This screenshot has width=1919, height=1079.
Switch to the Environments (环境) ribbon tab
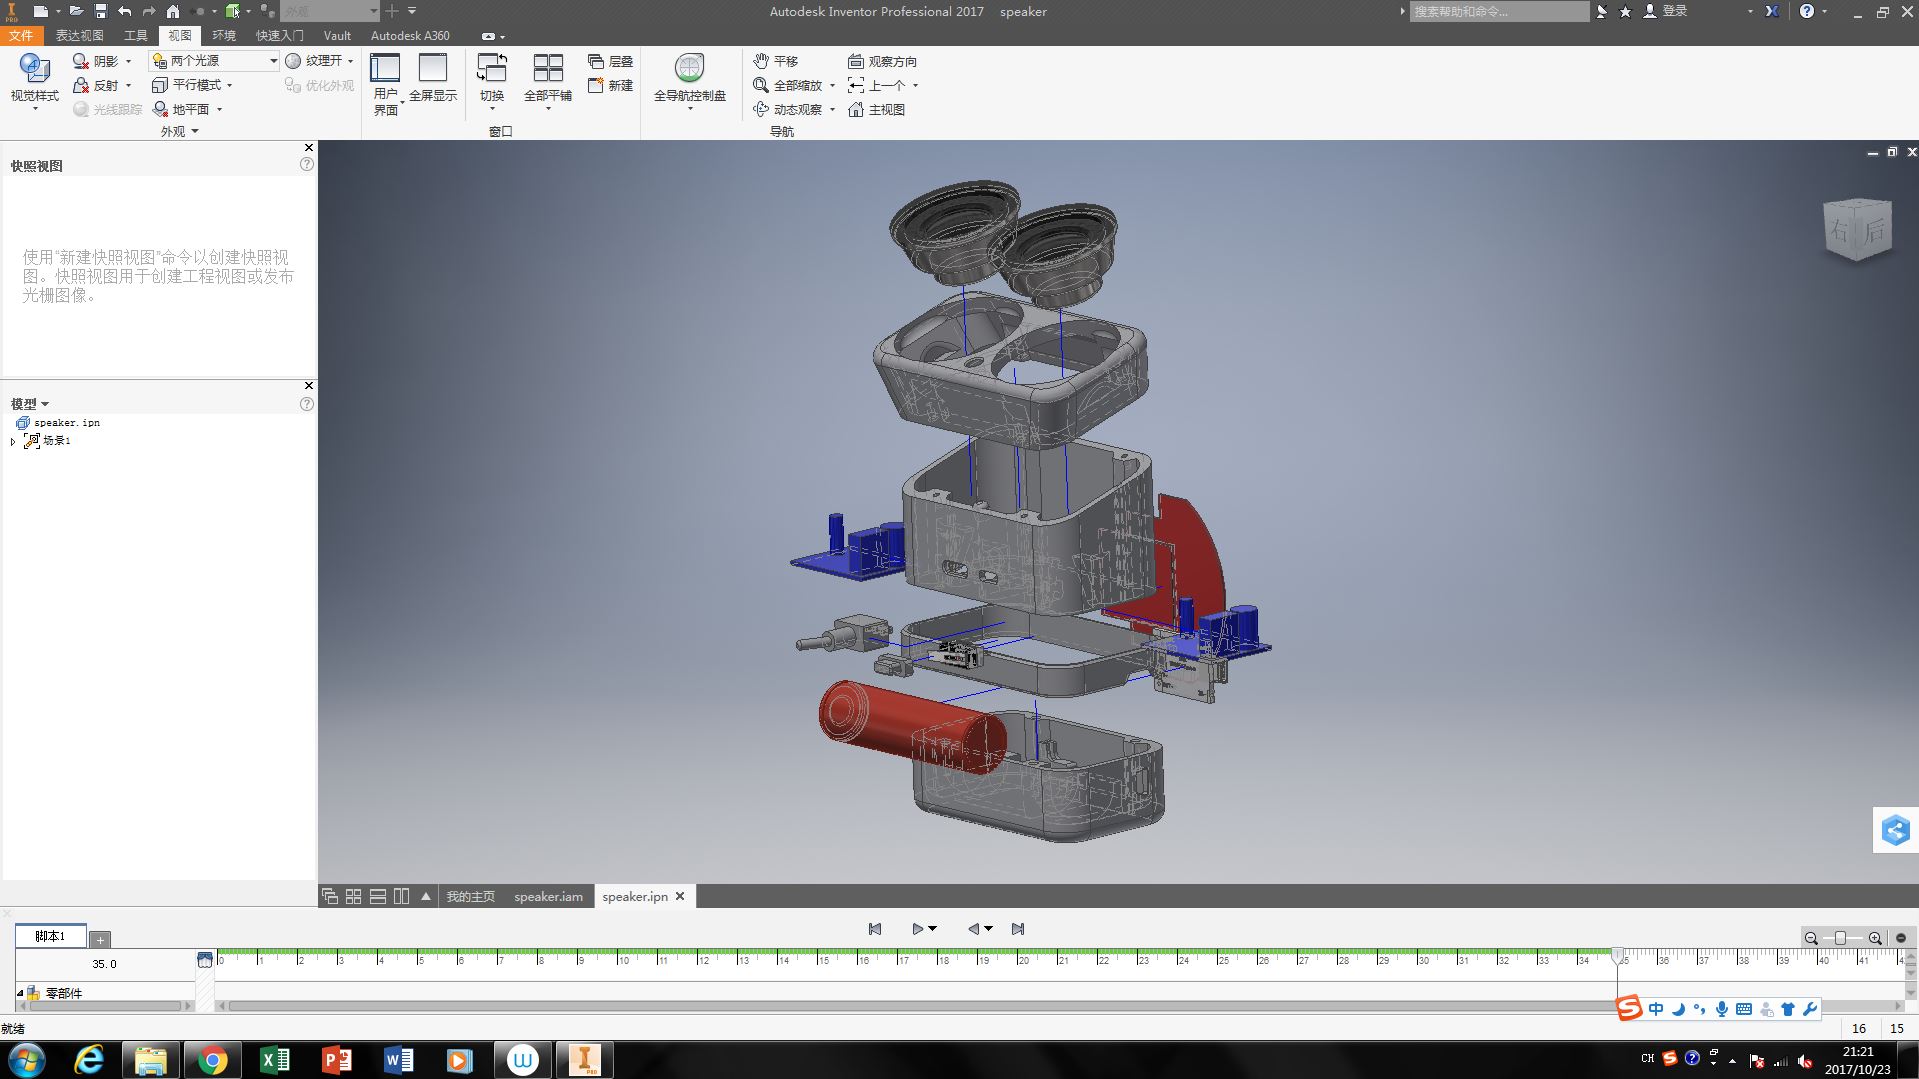pyautogui.click(x=224, y=35)
